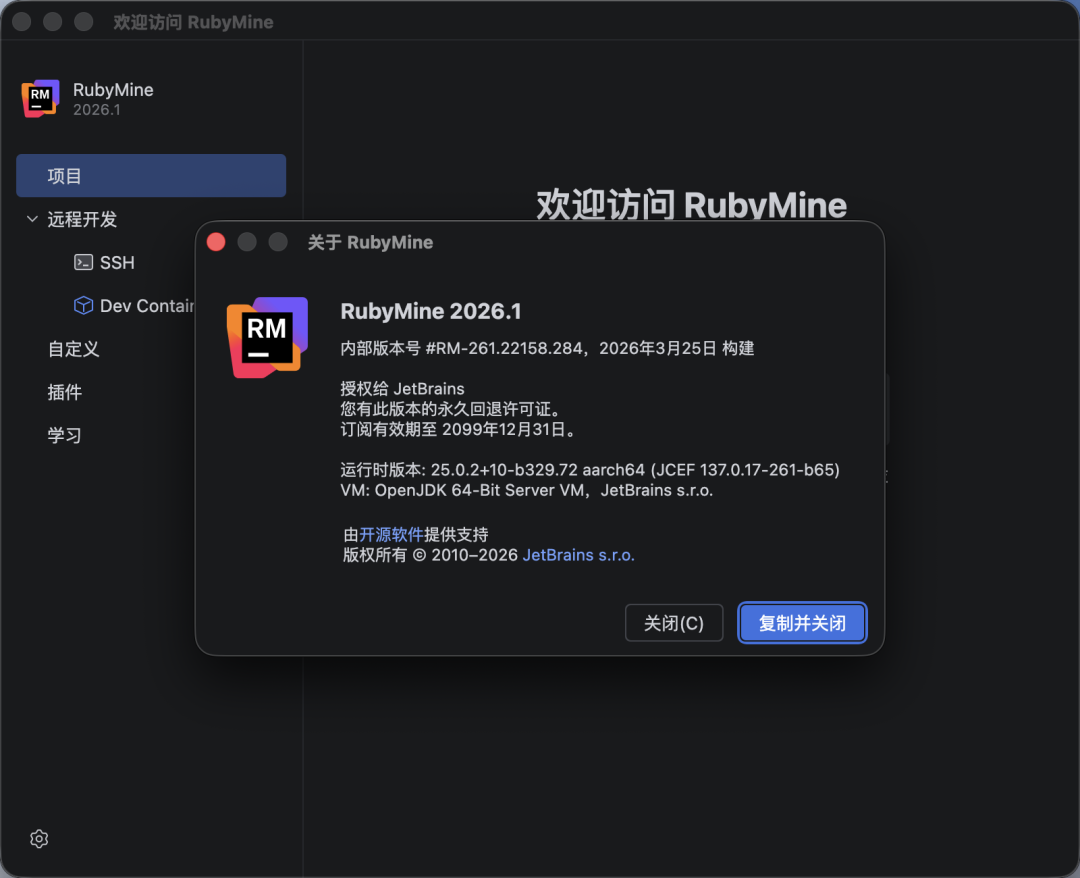The width and height of the screenshot is (1080, 878).
Task: Close the About dialog with the red button
Action: pyautogui.click(x=216, y=242)
